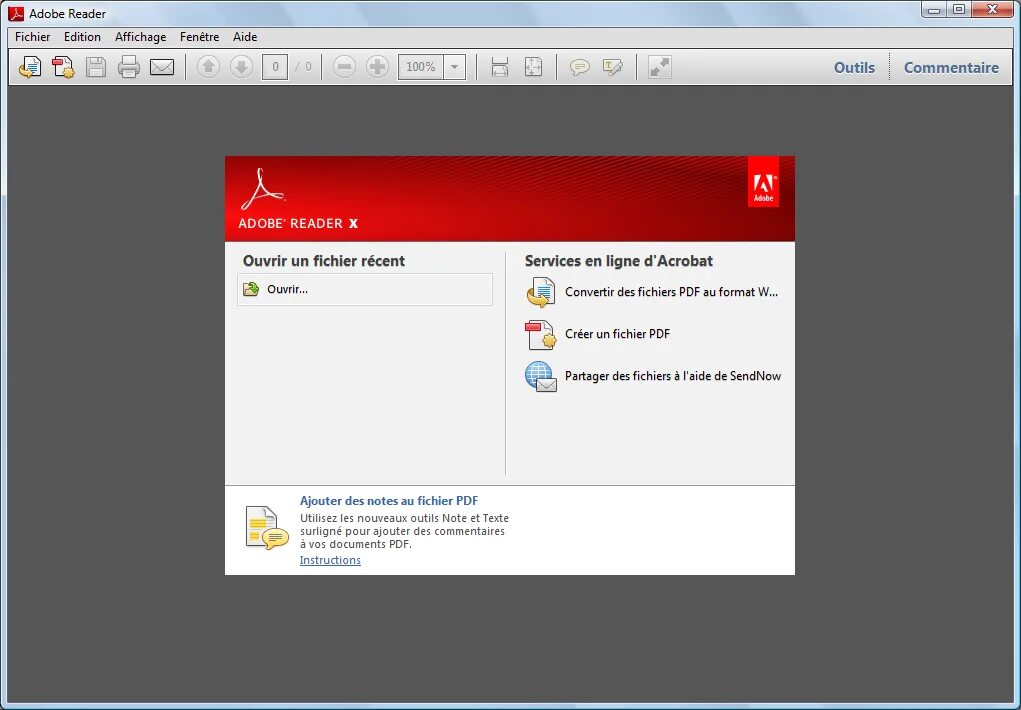Click Partager des fichiers à l'aide de SendNow
1021x710 pixels.
pyautogui.click(x=673, y=376)
